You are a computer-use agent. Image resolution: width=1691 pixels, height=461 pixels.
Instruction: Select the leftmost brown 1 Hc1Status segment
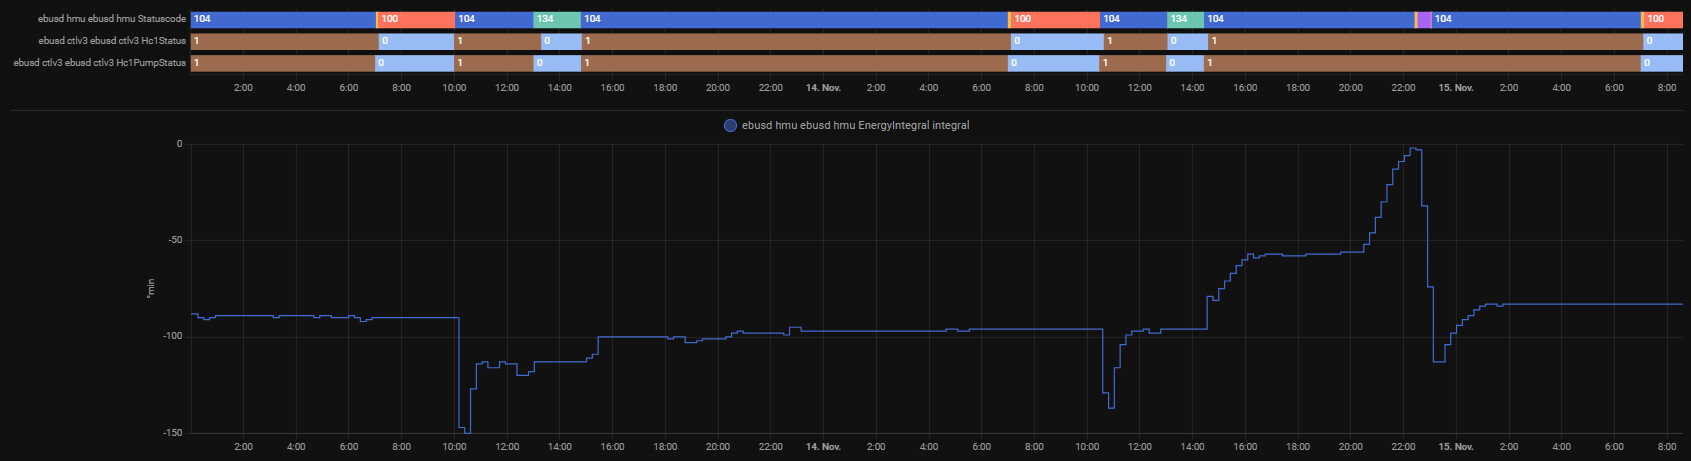pyautogui.click(x=284, y=41)
